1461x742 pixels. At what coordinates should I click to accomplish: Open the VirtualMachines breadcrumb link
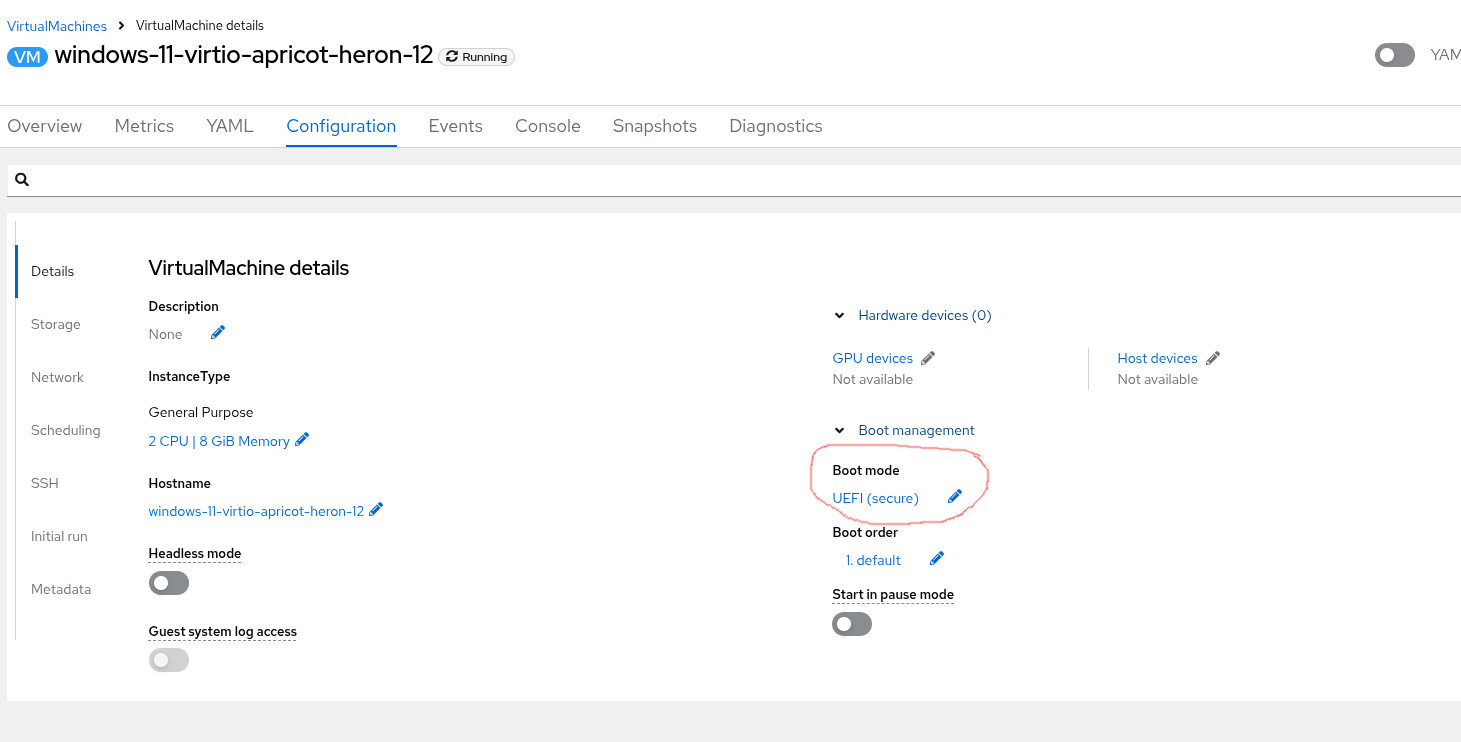click(57, 25)
